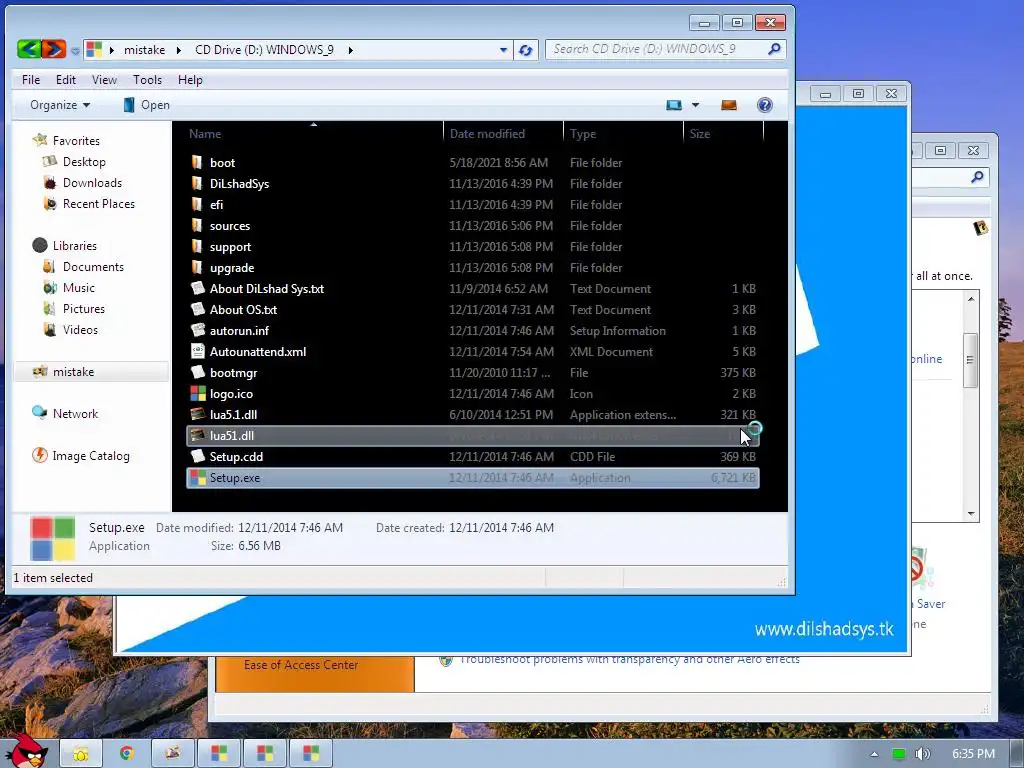Select Network in the navigation pane
The width and height of the screenshot is (1024, 768).
(75, 413)
